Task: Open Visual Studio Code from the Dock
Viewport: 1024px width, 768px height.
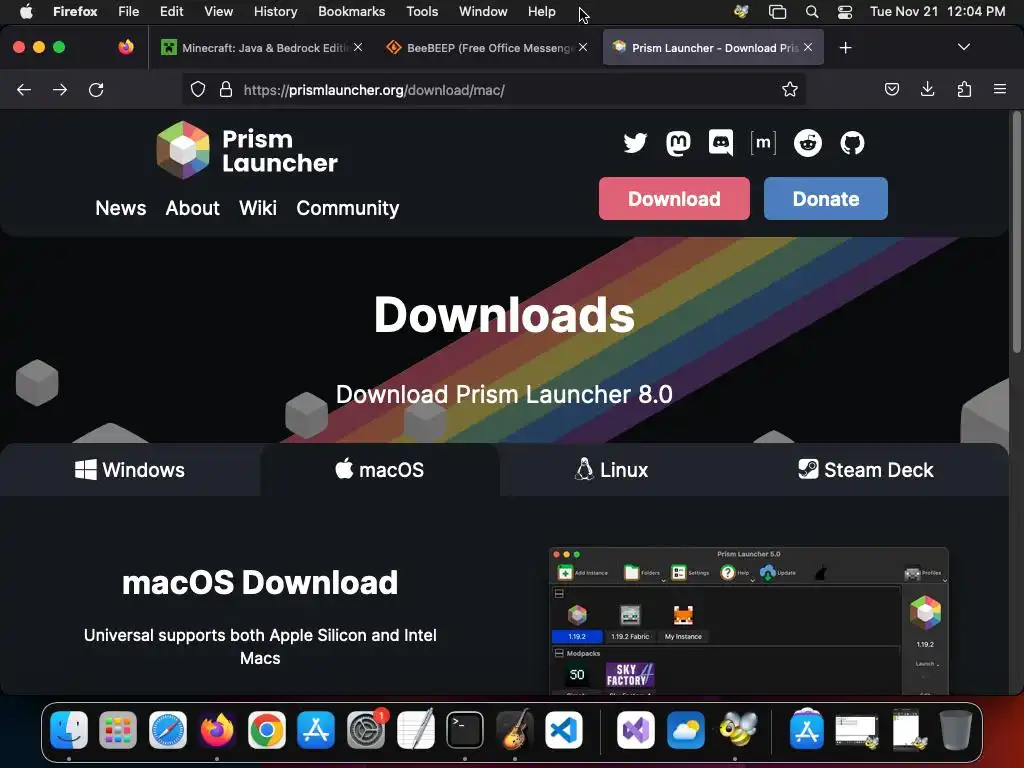Action: pos(564,729)
